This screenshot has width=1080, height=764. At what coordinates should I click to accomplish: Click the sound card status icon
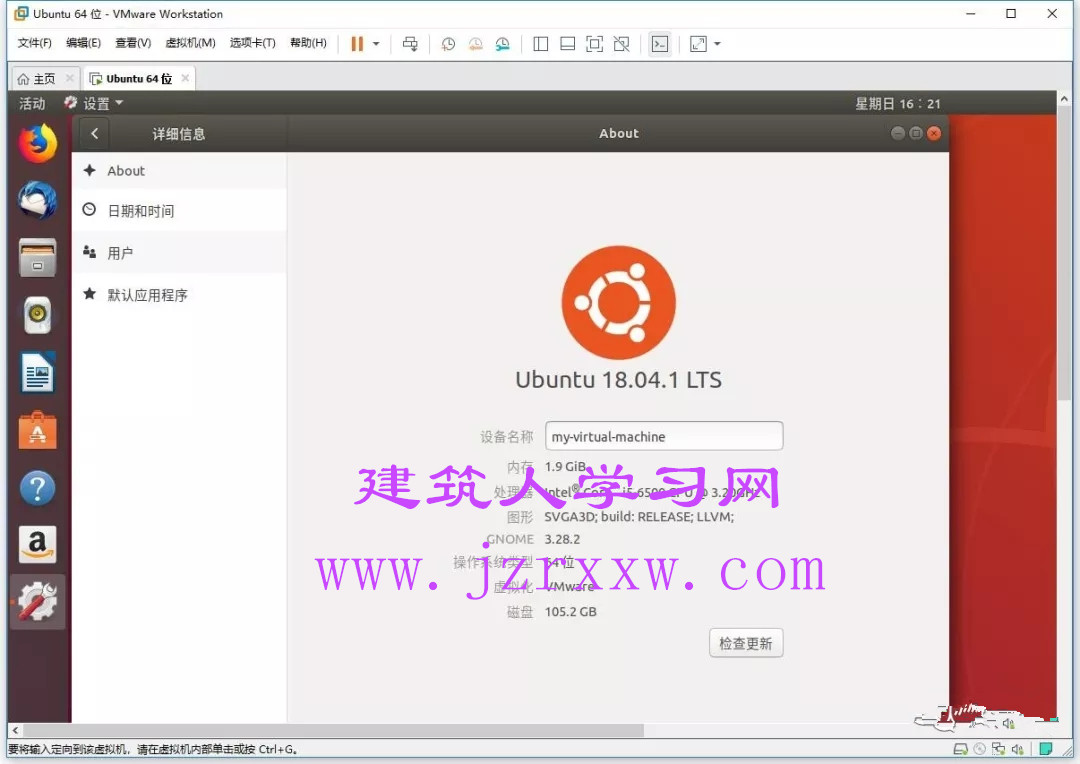(x=1017, y=749)
